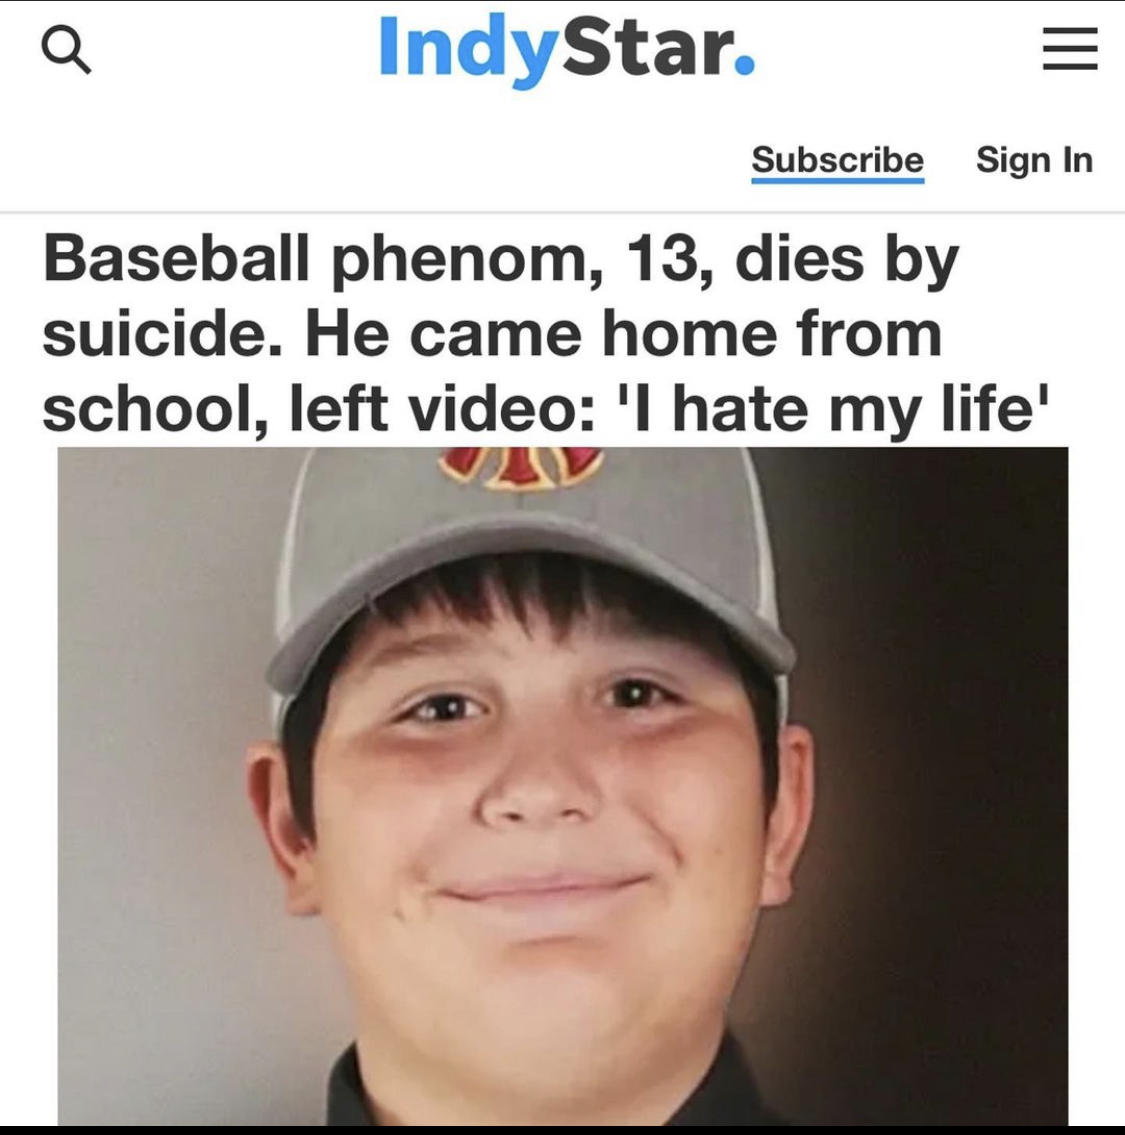Click the blue dot ending the IndyStar logo

744,66
